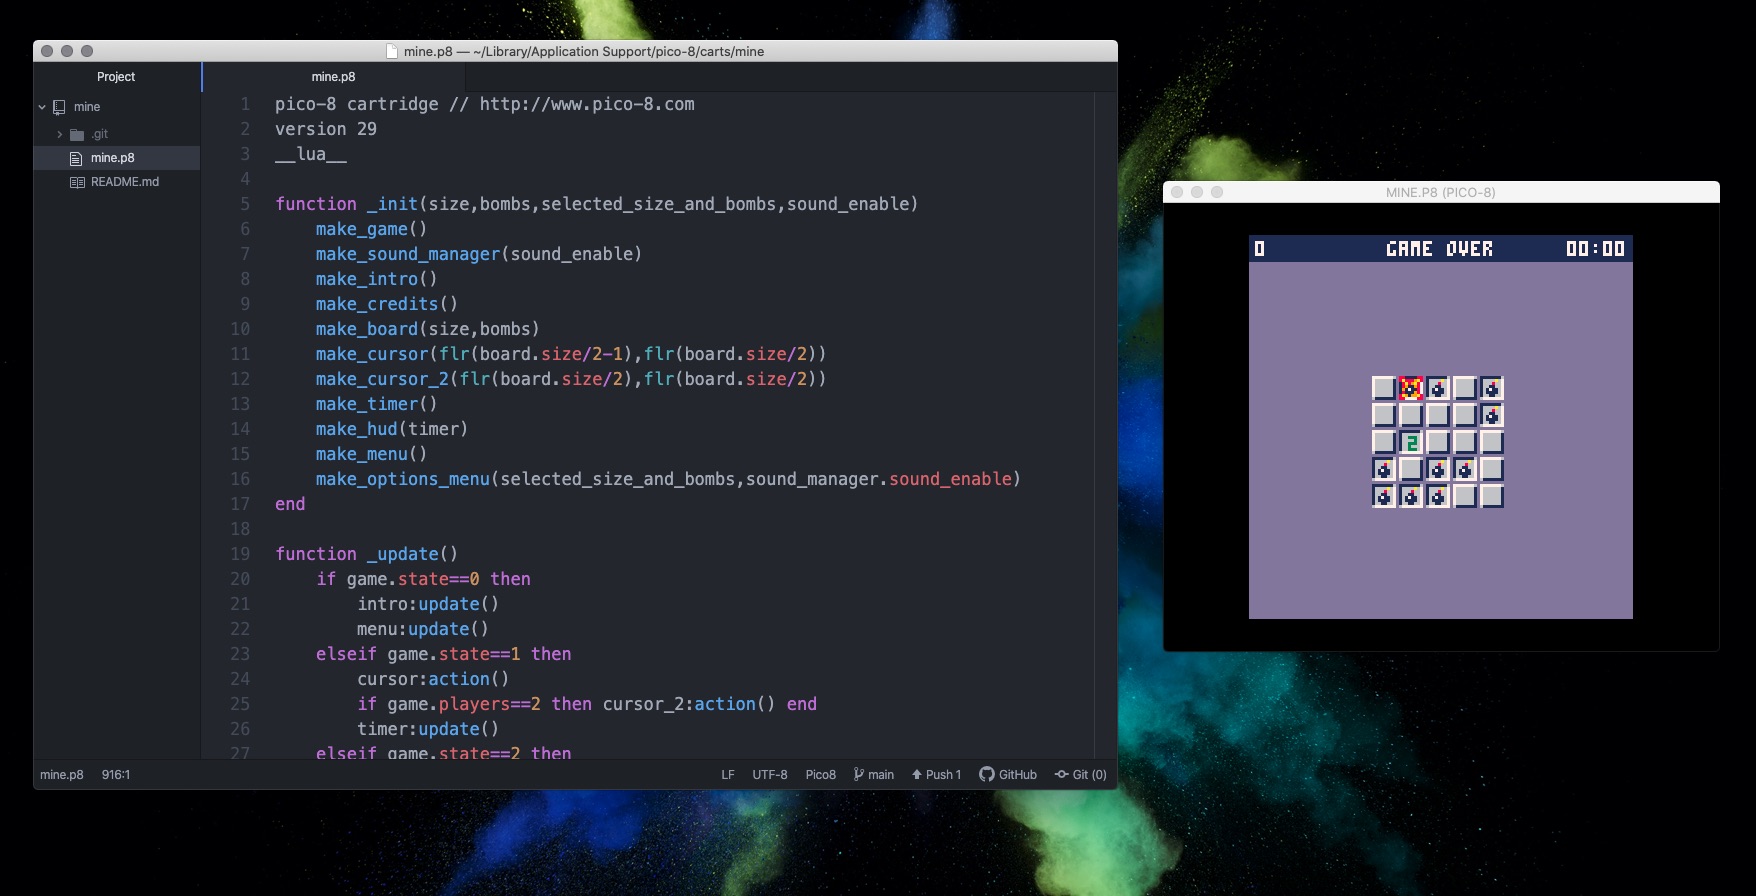Open the Git (0) changes panel

(x=1081, y=774)
